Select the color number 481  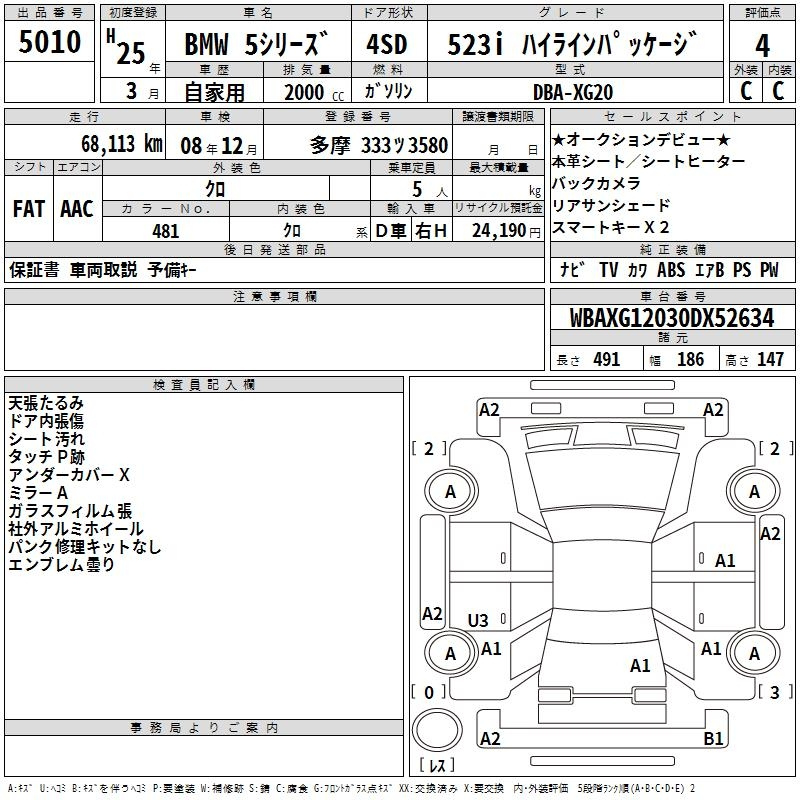coord(165,231)
